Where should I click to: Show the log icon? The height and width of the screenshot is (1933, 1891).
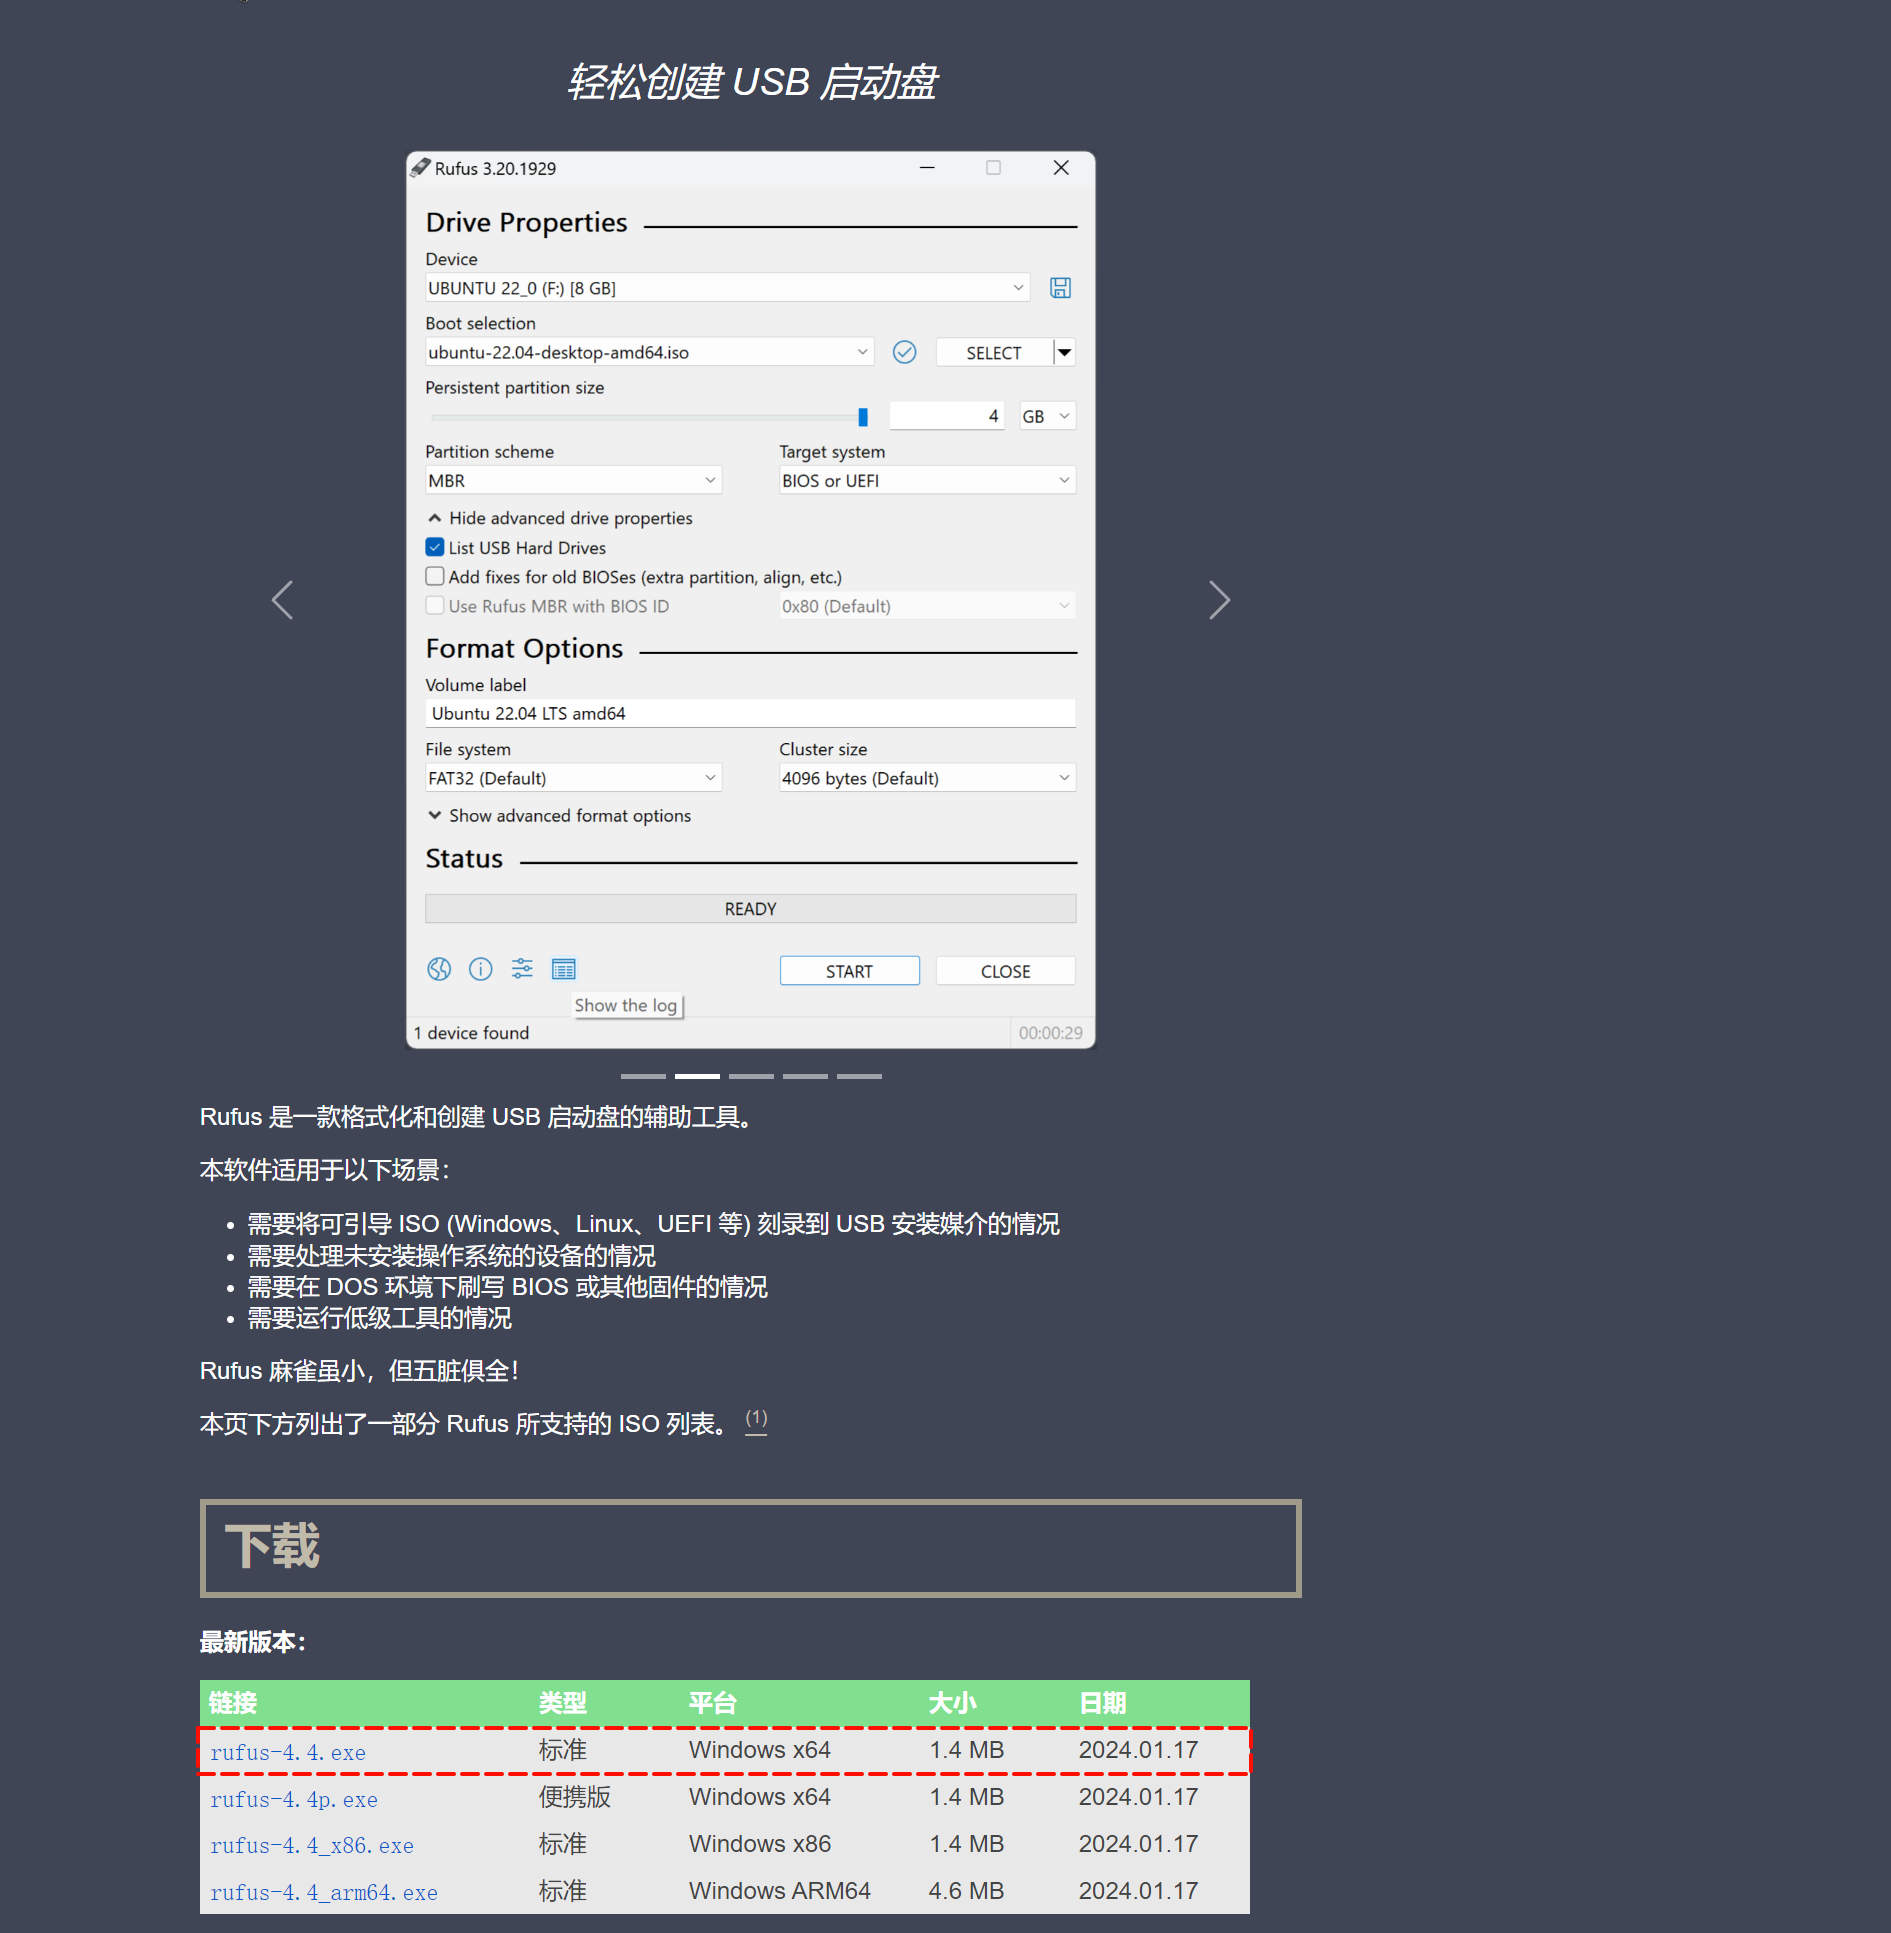(x=564, y=969)
